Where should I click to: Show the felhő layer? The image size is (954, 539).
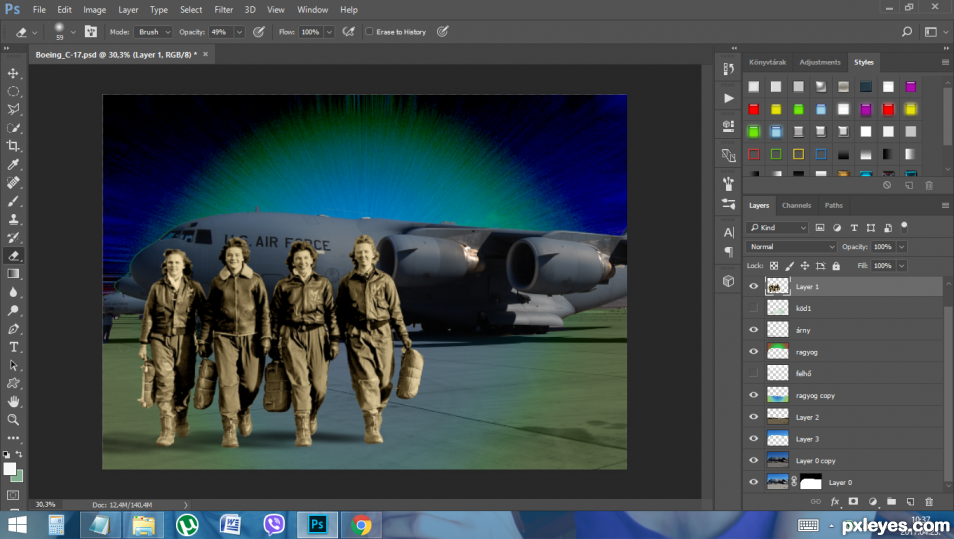(753, 373)
